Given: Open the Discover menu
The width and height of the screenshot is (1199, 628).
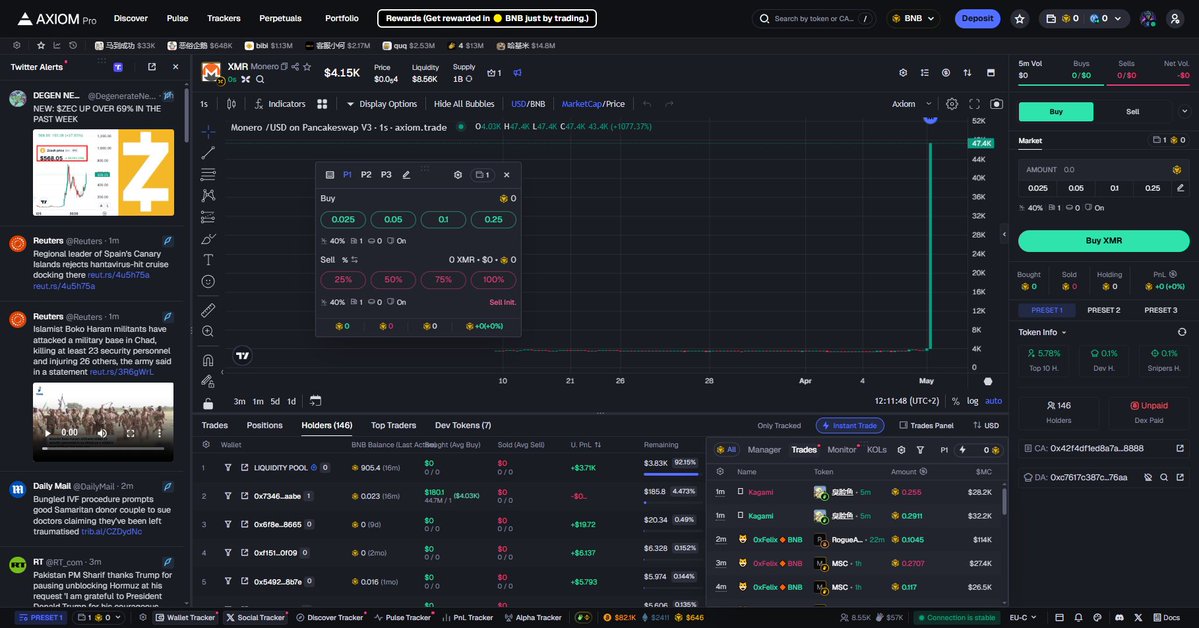Looking at the screenshot, I should coord(131,18).
